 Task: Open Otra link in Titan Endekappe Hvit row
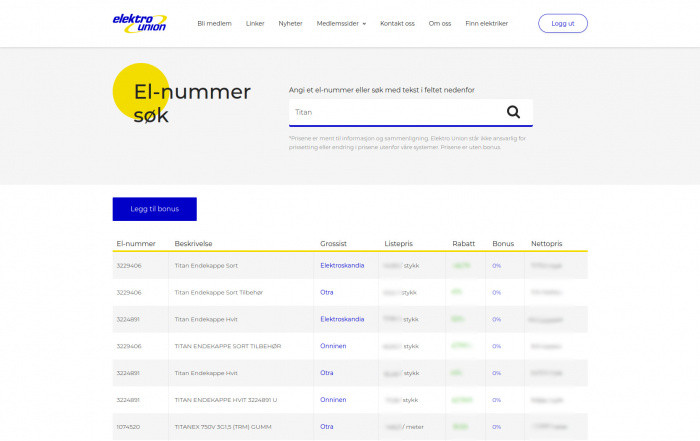327,373
